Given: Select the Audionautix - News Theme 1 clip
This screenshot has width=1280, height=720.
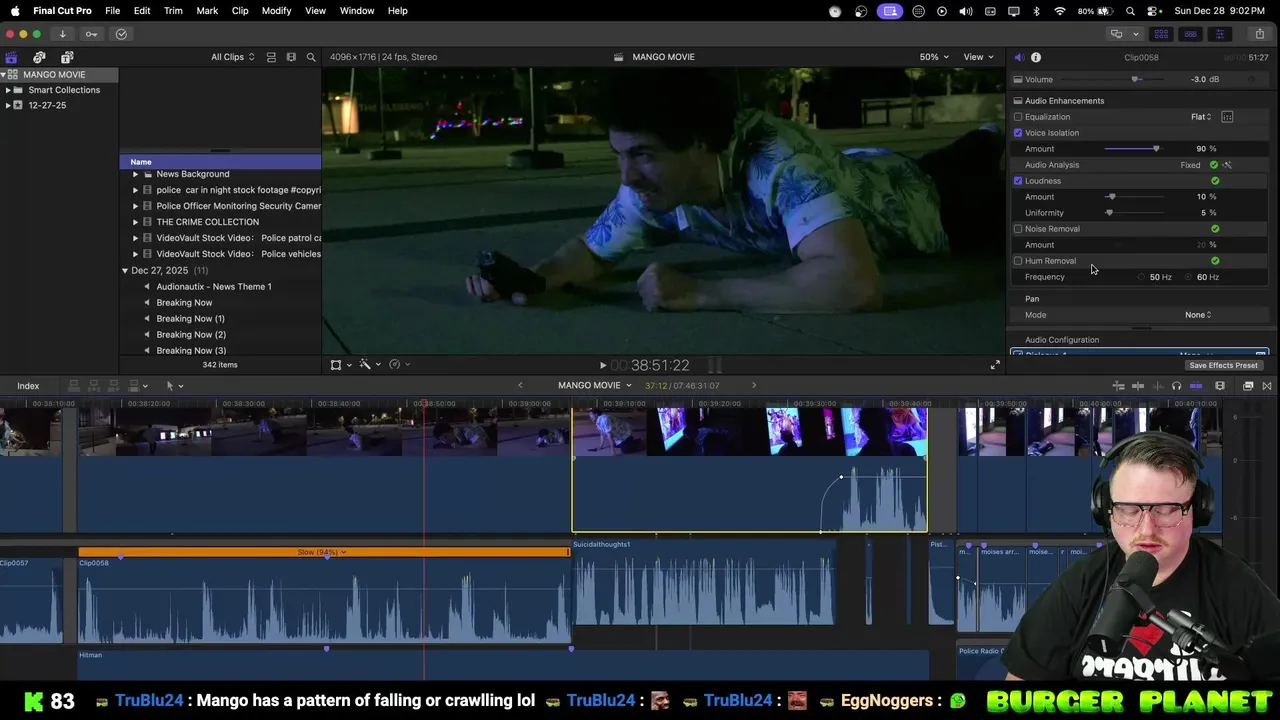Looking at the screenshot, I should click(214, 287).
